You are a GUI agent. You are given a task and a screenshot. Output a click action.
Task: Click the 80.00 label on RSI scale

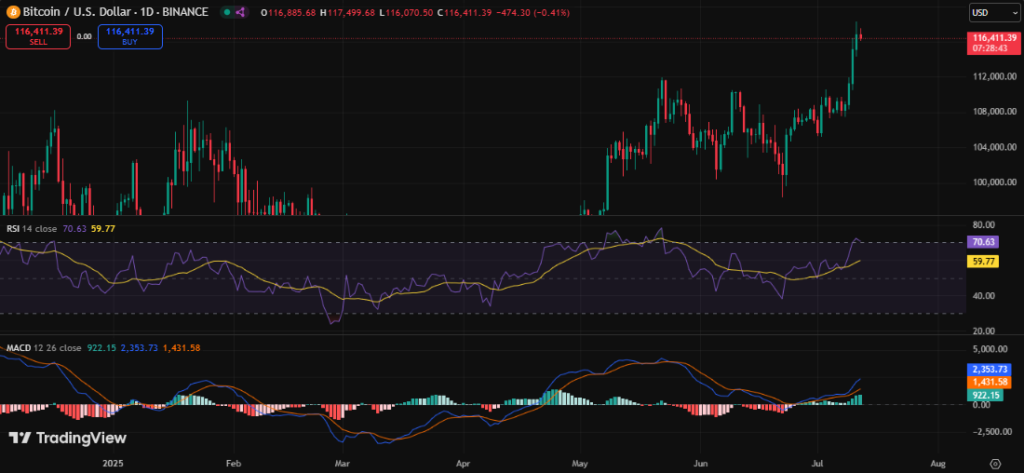982,225
